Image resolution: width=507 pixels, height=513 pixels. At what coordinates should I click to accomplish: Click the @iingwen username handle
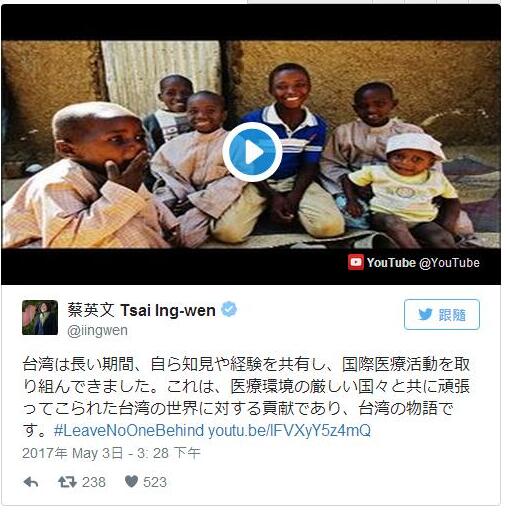click(97, 331)
